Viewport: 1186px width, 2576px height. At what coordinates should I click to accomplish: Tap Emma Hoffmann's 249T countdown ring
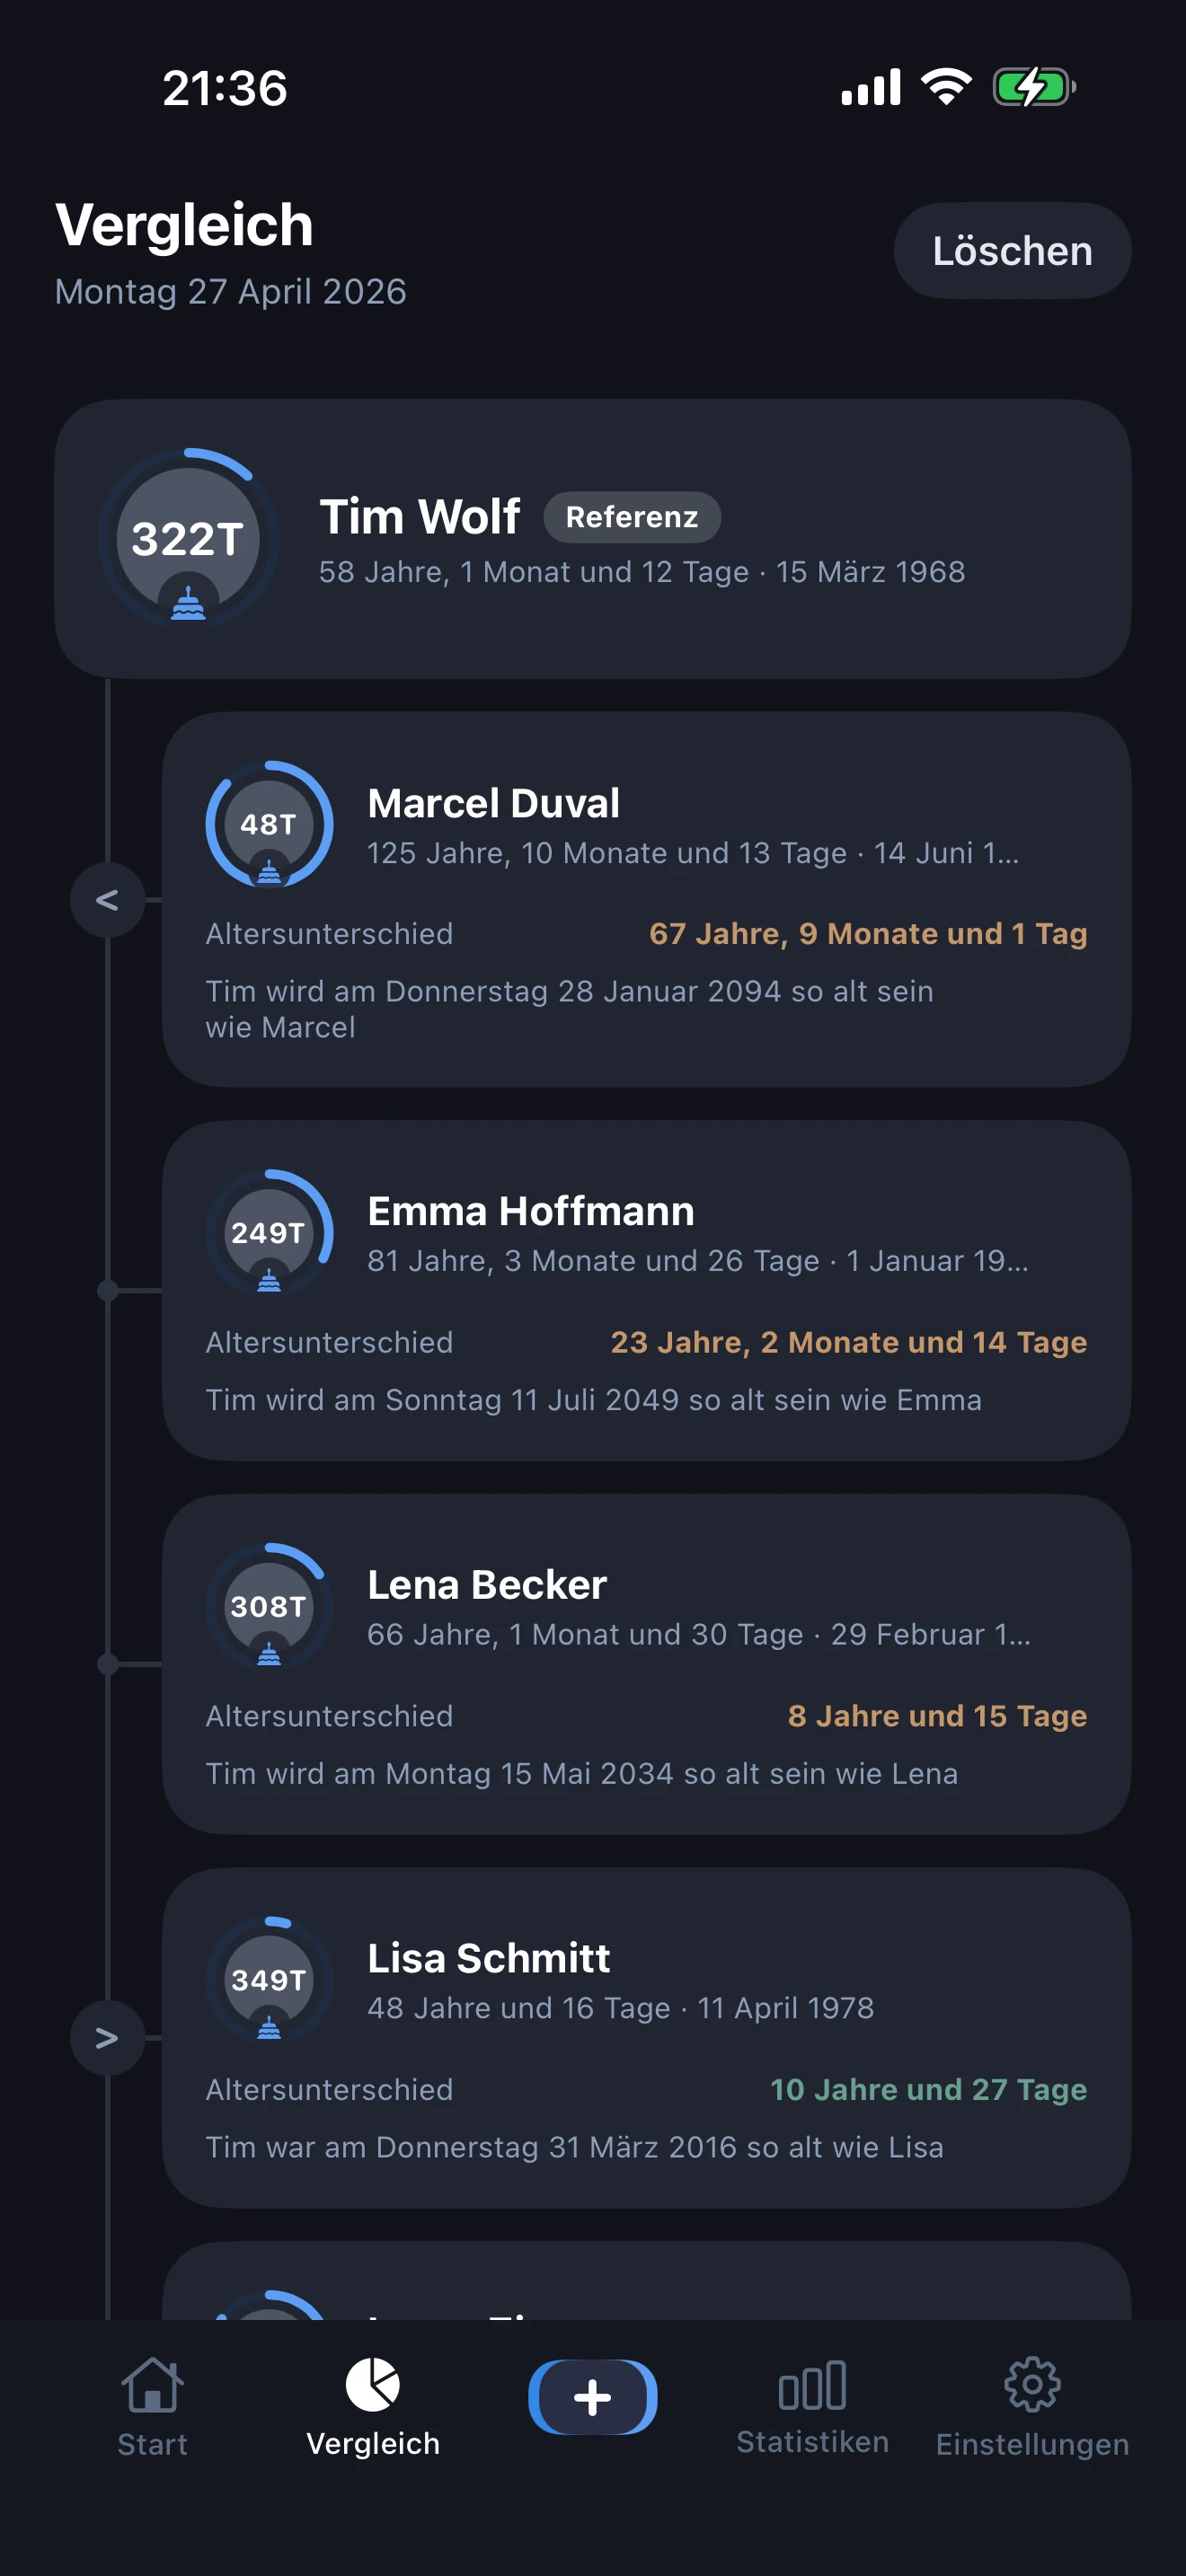(x=269, y=1232)
